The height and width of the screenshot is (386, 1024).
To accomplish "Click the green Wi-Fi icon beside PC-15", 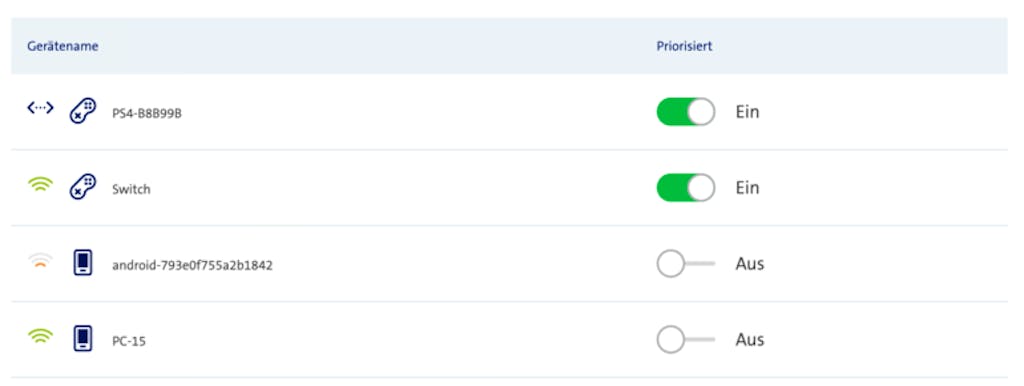I will coord(40,336).
